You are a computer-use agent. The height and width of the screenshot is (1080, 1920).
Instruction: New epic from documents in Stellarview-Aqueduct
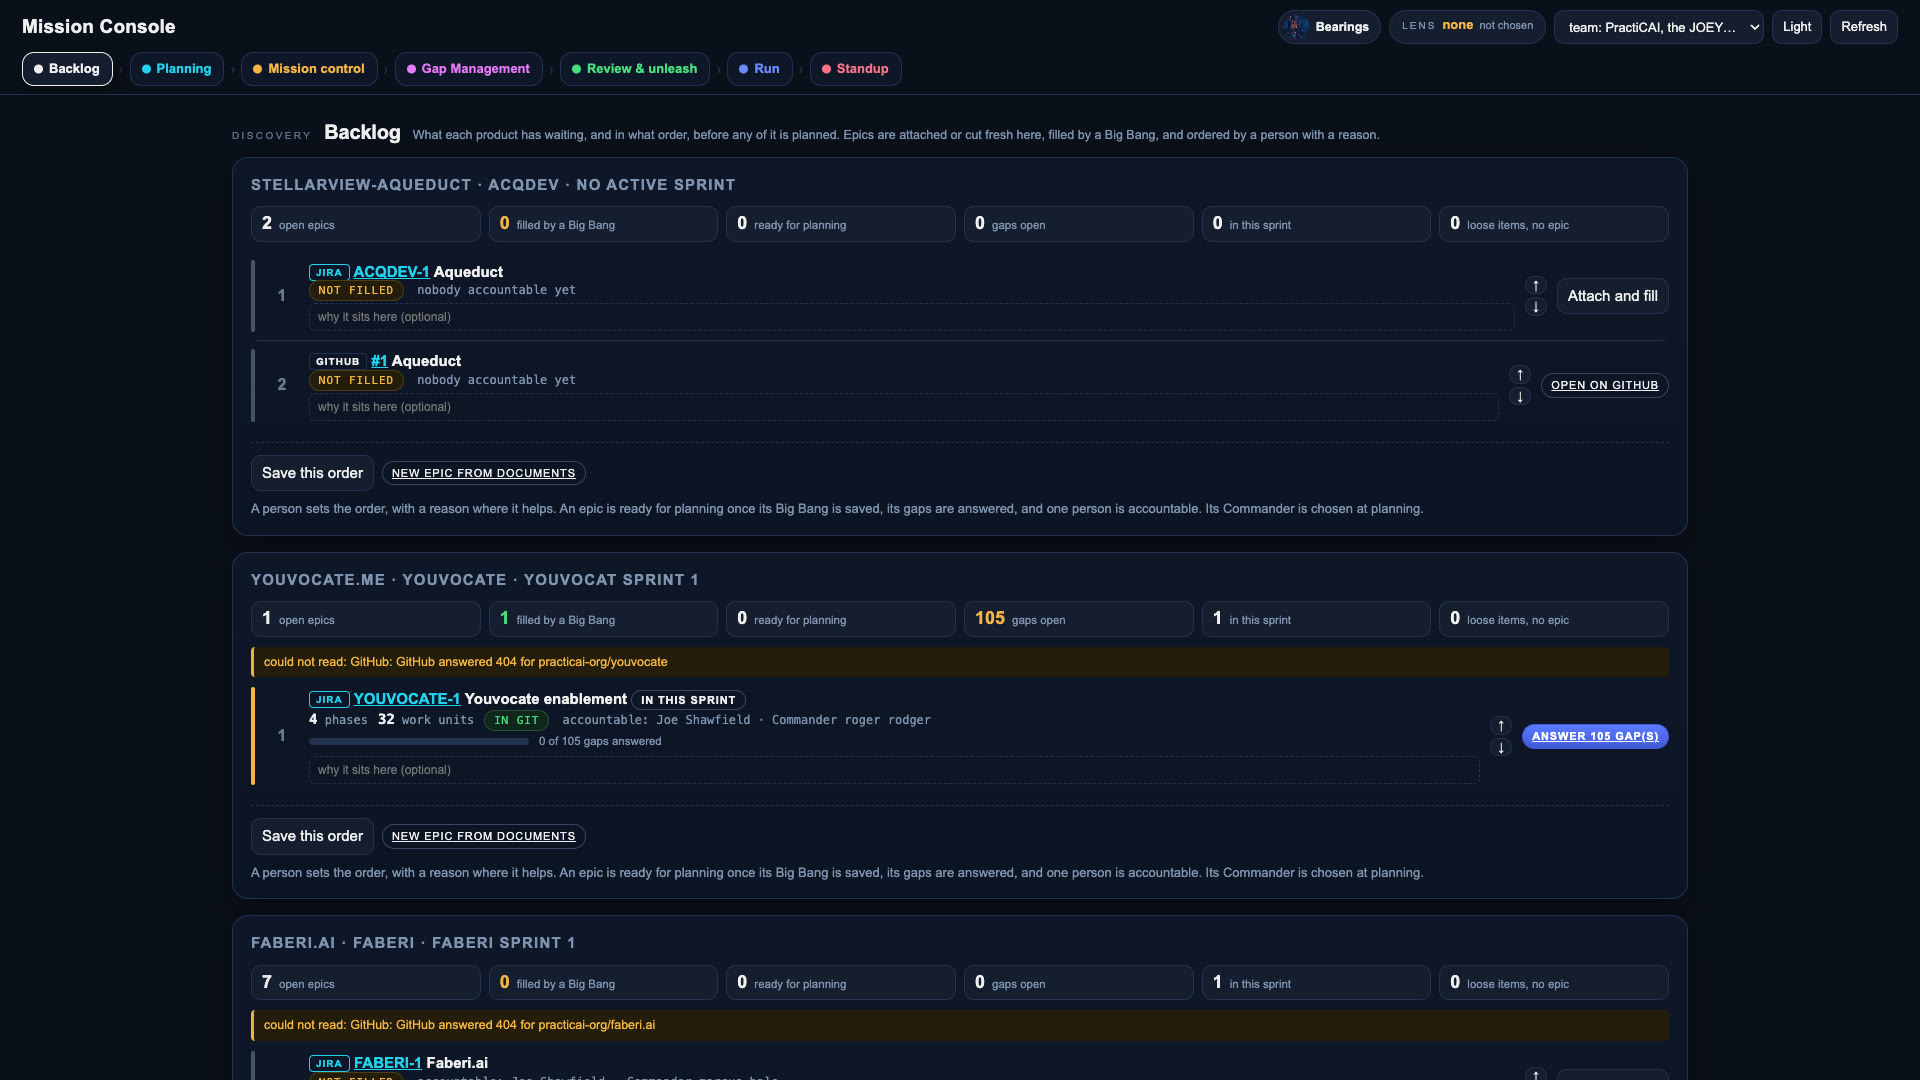point(484,474)
